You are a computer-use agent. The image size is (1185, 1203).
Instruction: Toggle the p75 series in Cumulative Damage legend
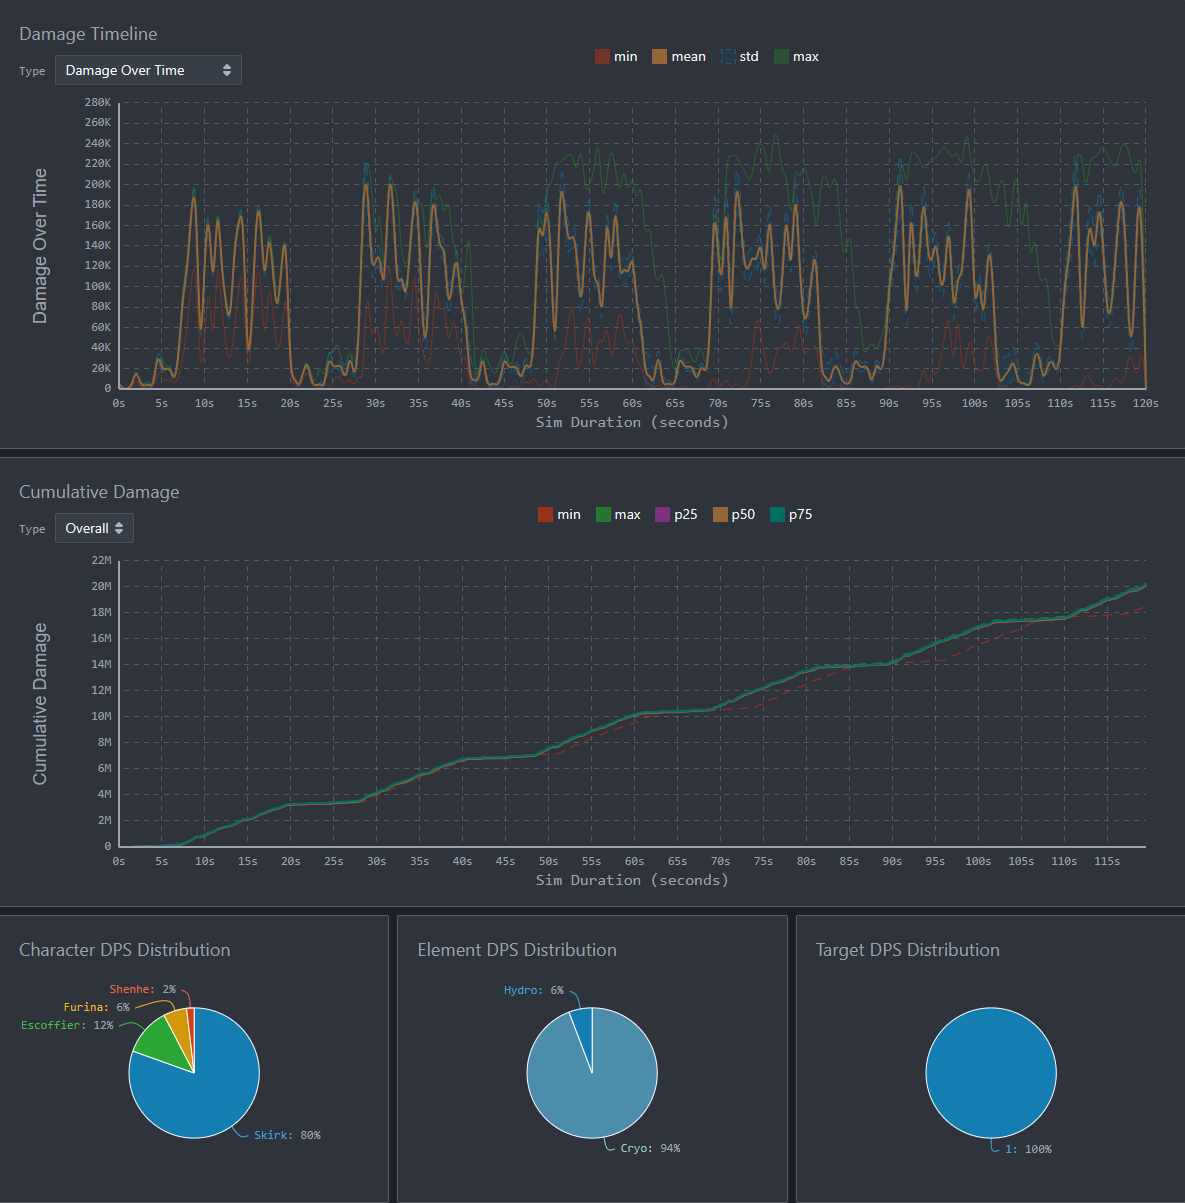click(791, 515)
